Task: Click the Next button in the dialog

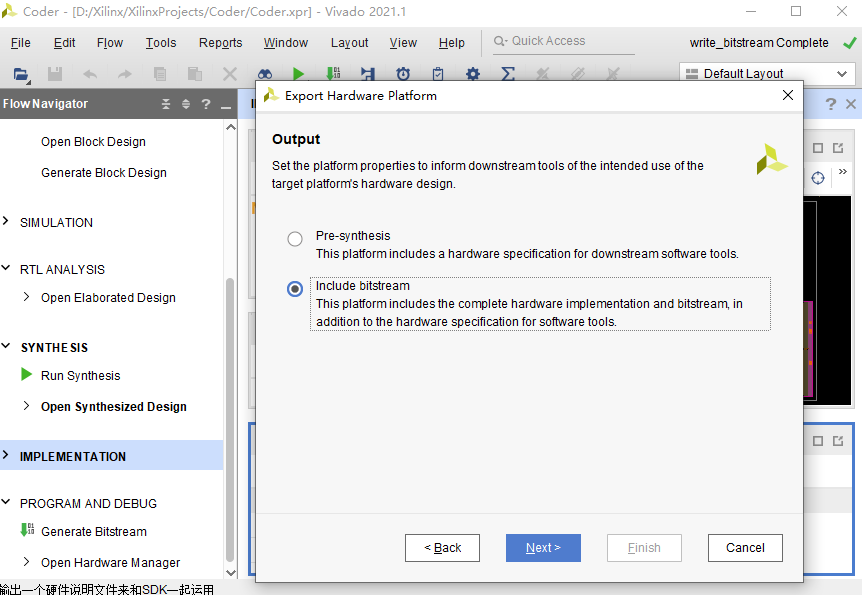Action: 543,547
